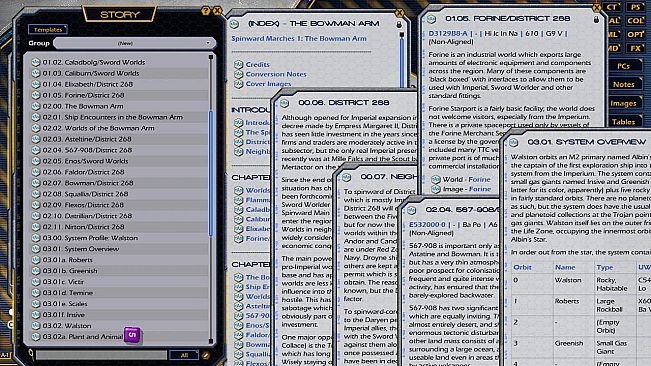Open the COL sidebar button
The image size is (651, 366).
click(x=636, y=20)
